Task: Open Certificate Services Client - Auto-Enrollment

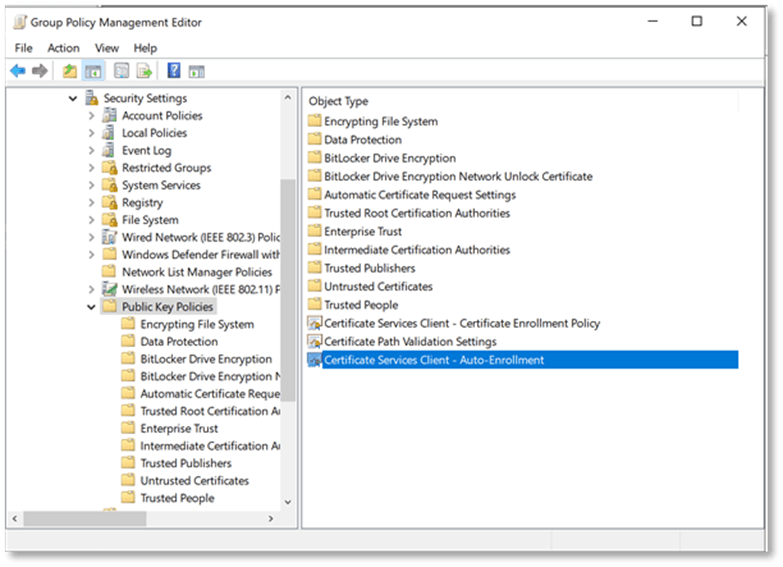Action: pyautogui.click(x=433, y=360)
